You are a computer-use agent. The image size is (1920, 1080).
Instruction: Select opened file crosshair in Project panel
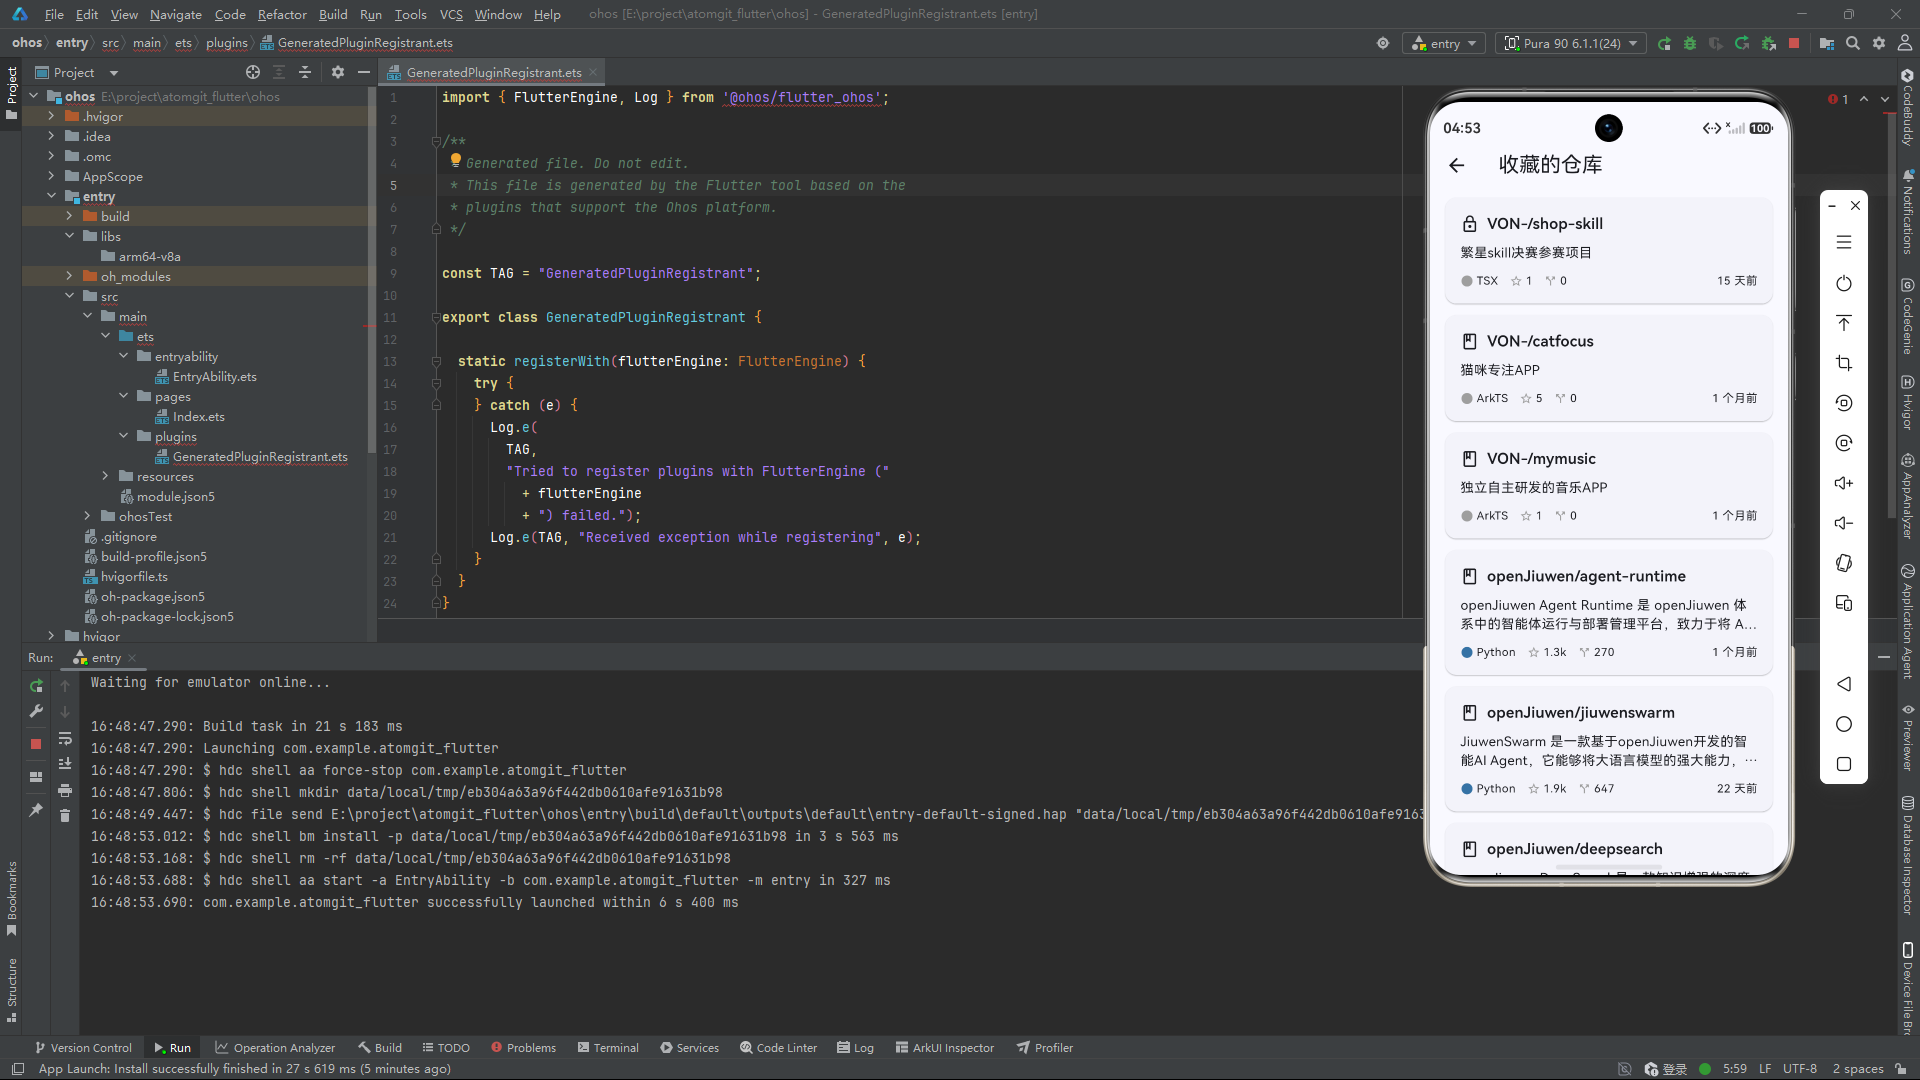coord(253,72)
